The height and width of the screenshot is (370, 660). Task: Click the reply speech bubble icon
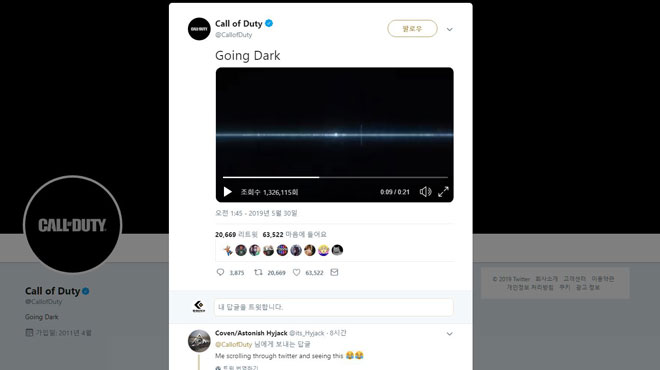pos(220,272)
